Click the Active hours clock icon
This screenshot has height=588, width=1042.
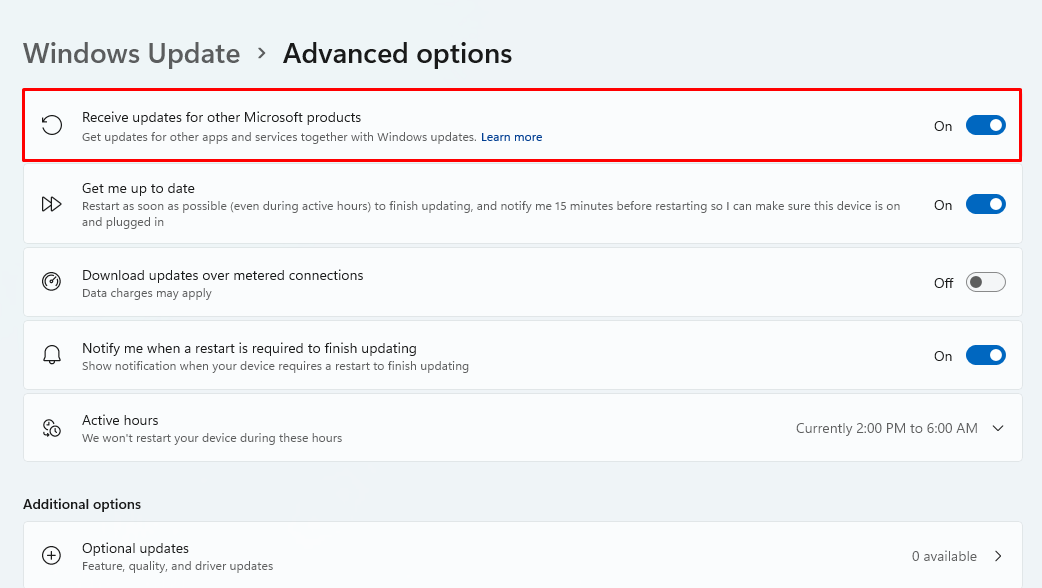[x=52, y=428]
